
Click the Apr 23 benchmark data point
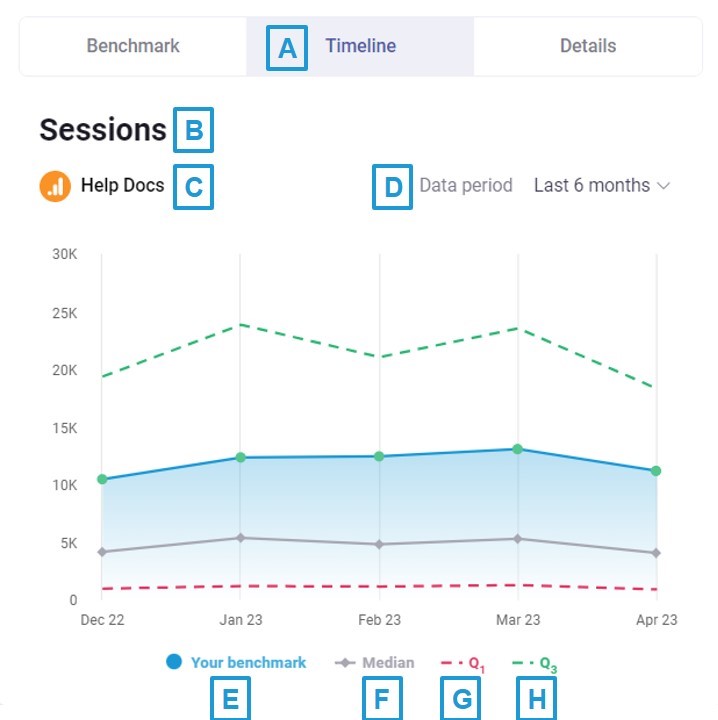656,470
